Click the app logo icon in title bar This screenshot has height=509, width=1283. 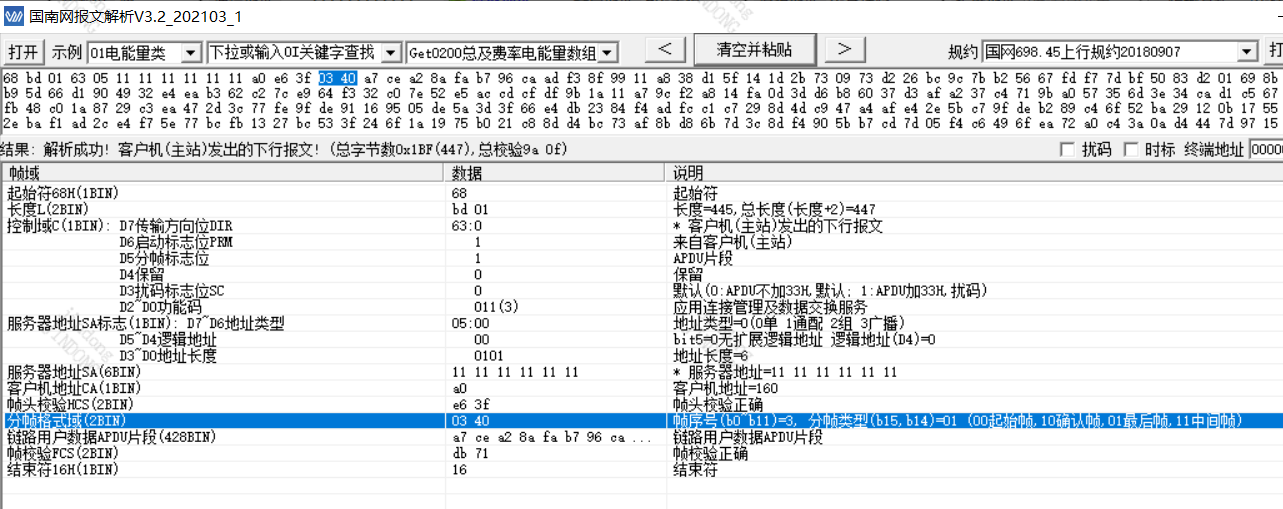[x=14, y=17]
